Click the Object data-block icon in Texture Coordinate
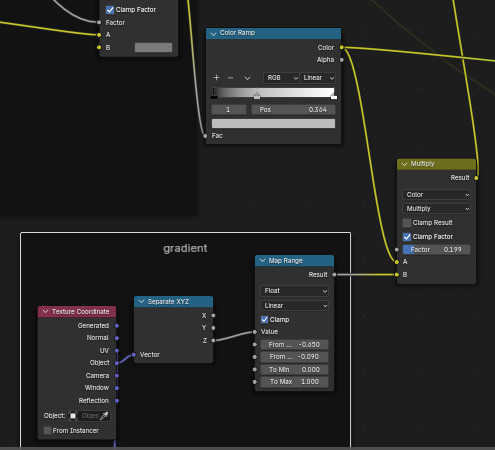 (x=73, y=416)
